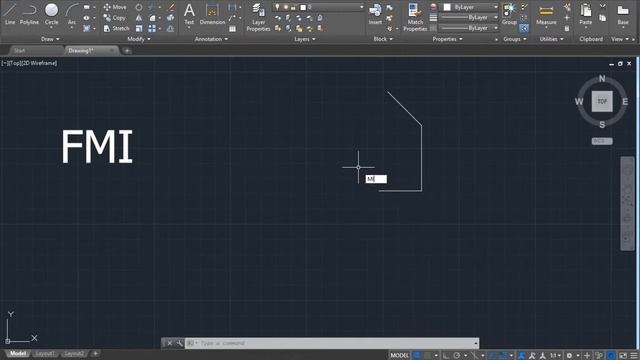Select the Array tool icon
The height and width of the screenshot is (360, 640).
pyautogui.click(x=152, y=28)
